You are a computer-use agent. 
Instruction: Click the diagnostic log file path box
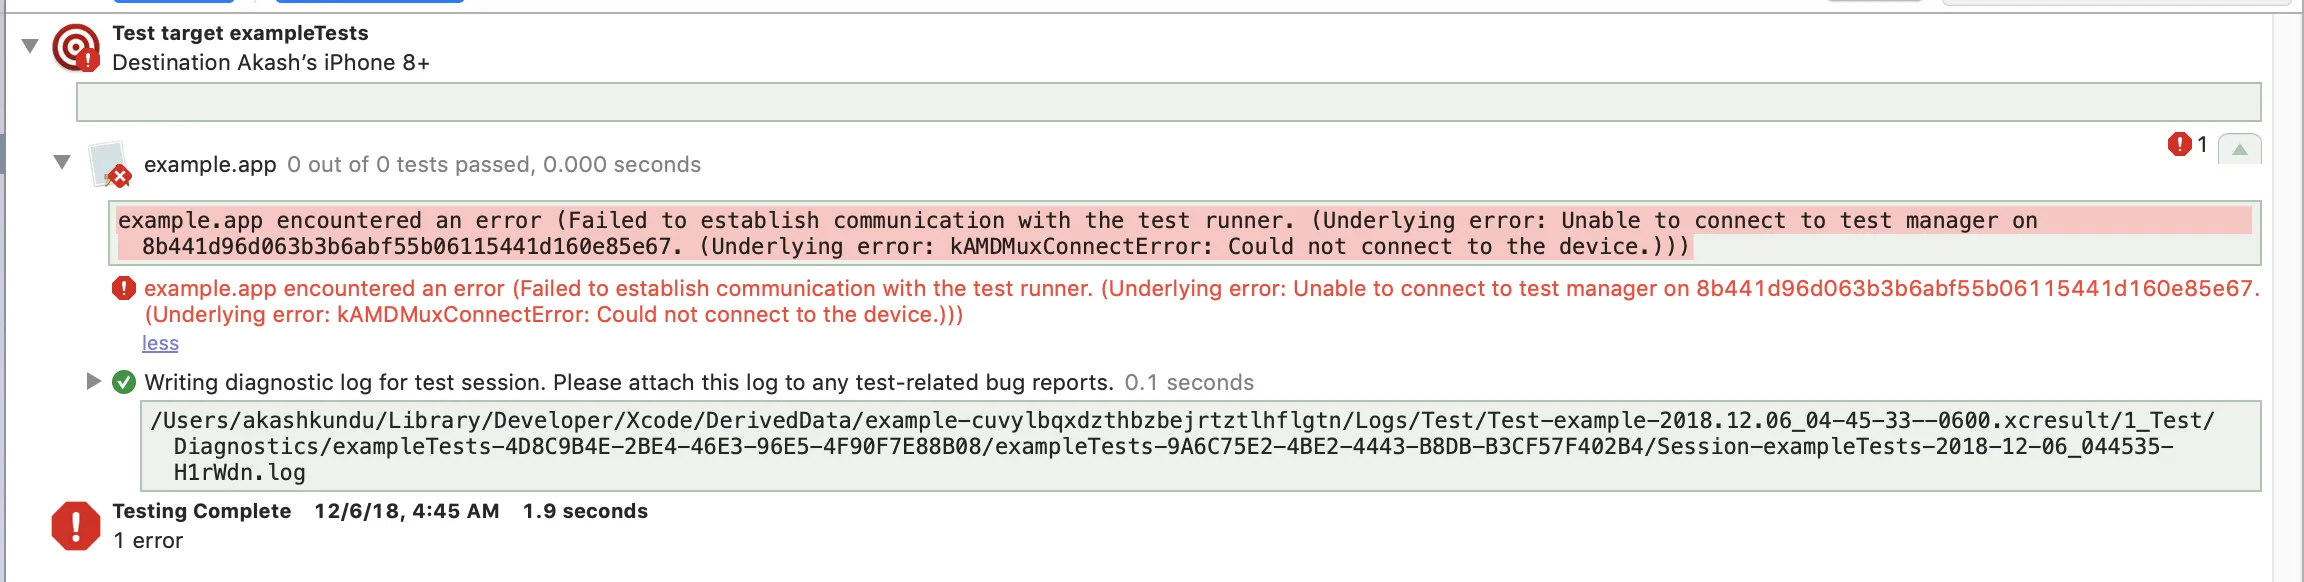pos(1200,446)
